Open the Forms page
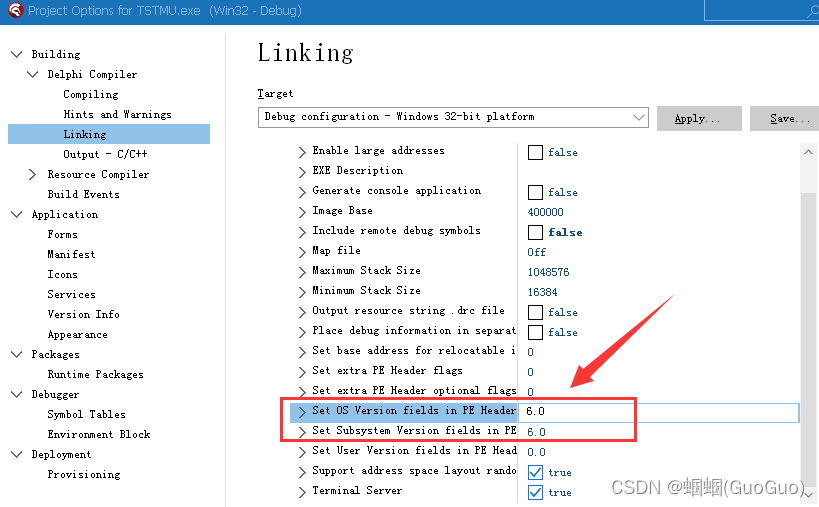 click(63, 234)
